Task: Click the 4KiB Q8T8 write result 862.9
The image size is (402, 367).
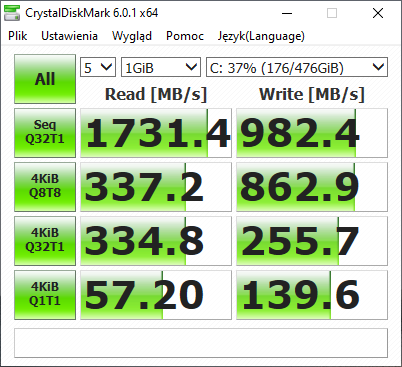Action: 312,187
